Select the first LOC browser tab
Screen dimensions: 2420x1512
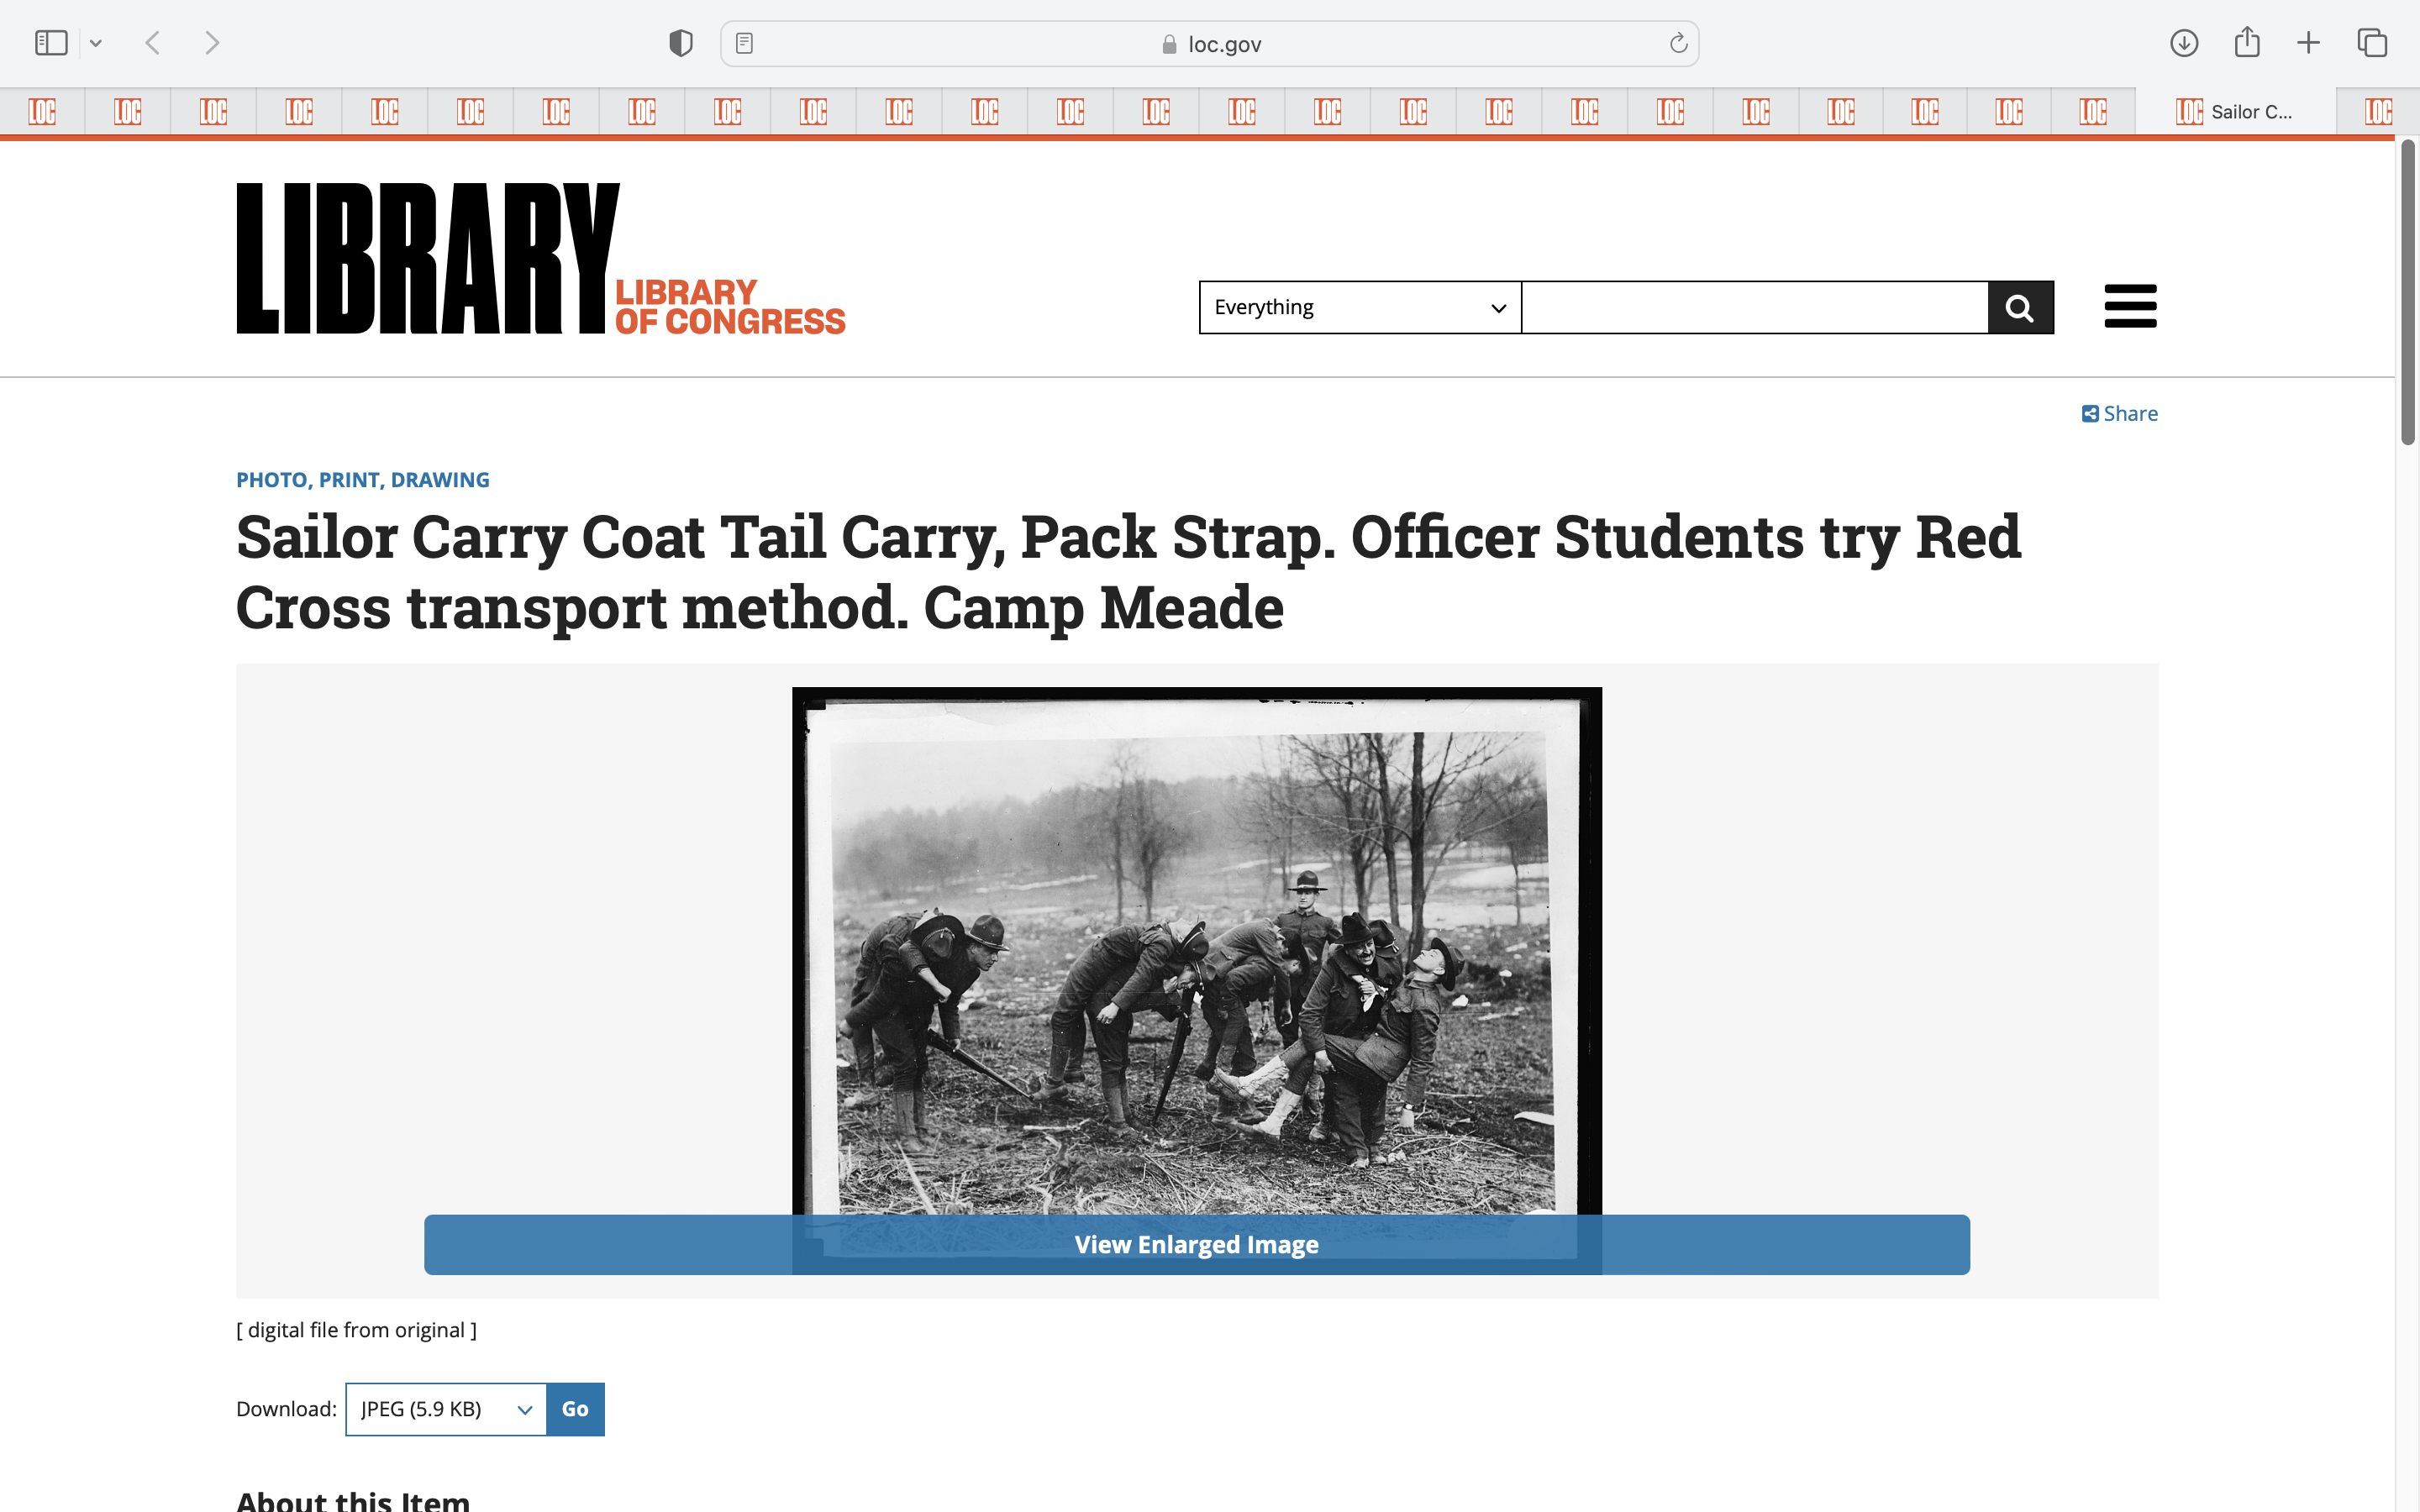tap(42, 112)
